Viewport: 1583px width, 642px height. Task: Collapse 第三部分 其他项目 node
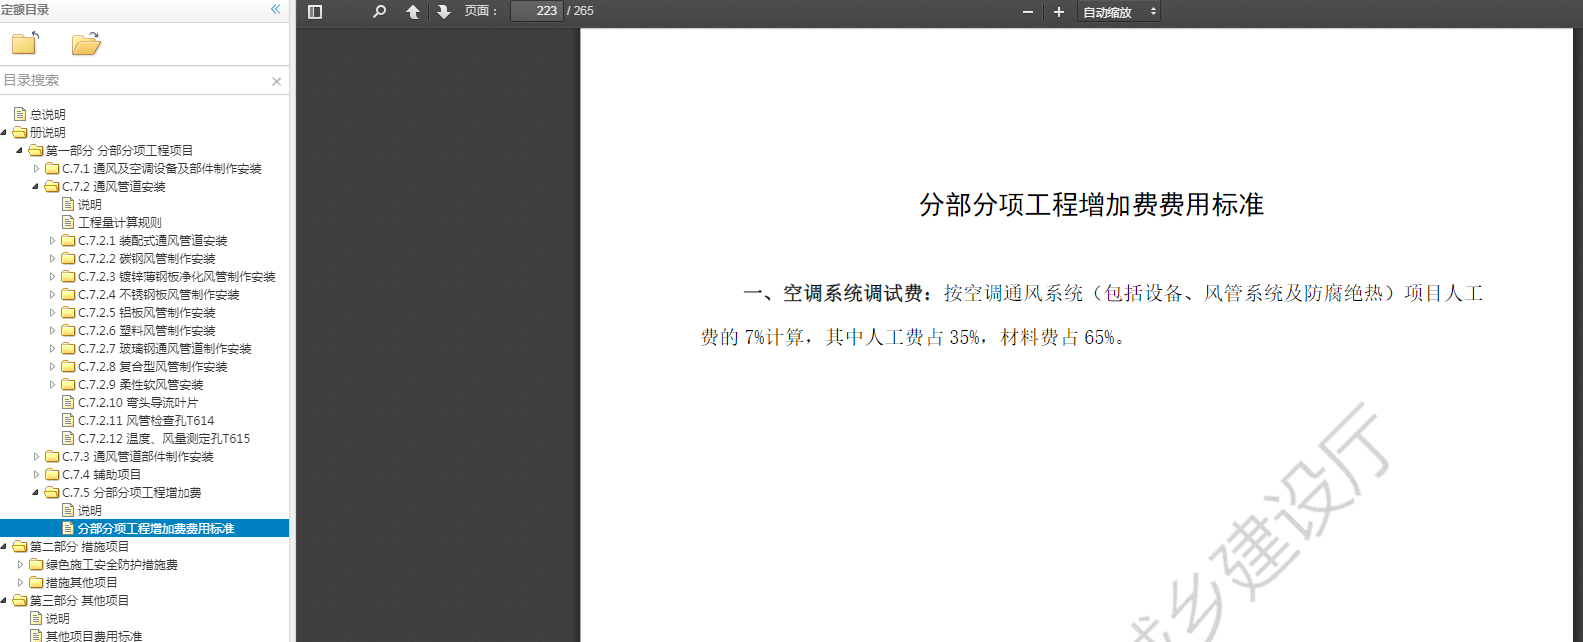coord(4,600)
